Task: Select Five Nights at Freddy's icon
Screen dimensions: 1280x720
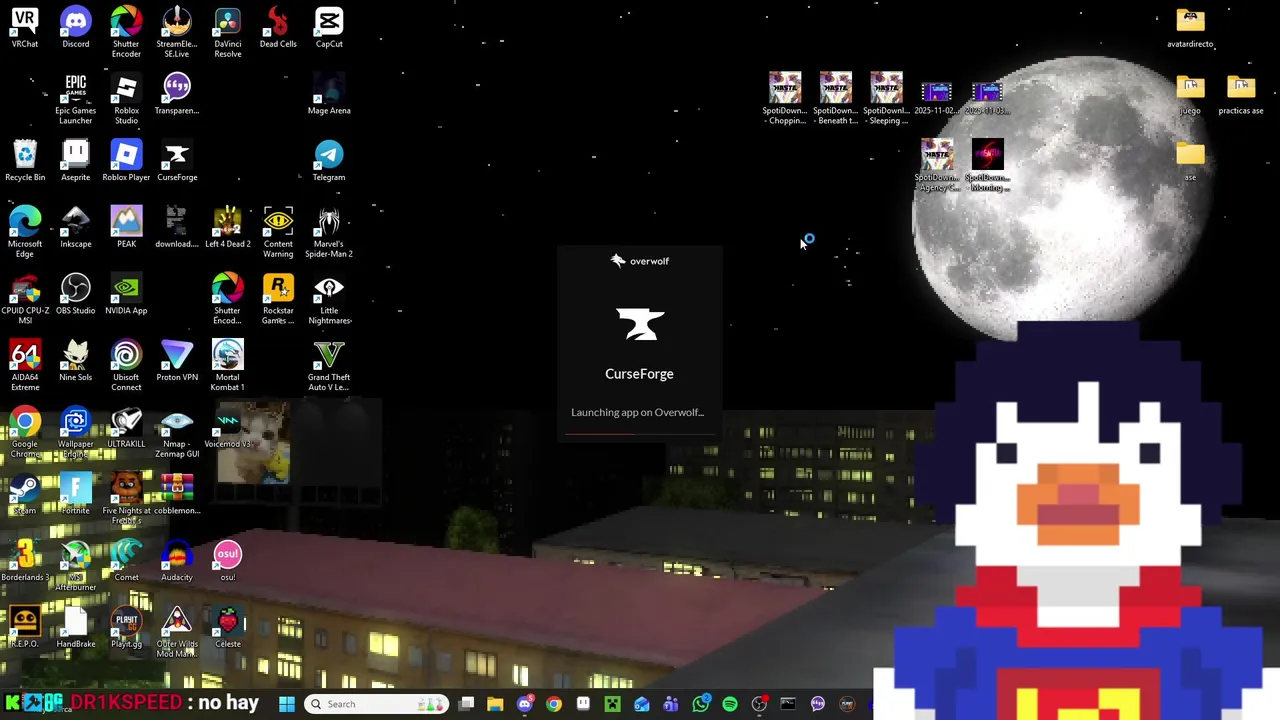Action: (x=126, y=499)
